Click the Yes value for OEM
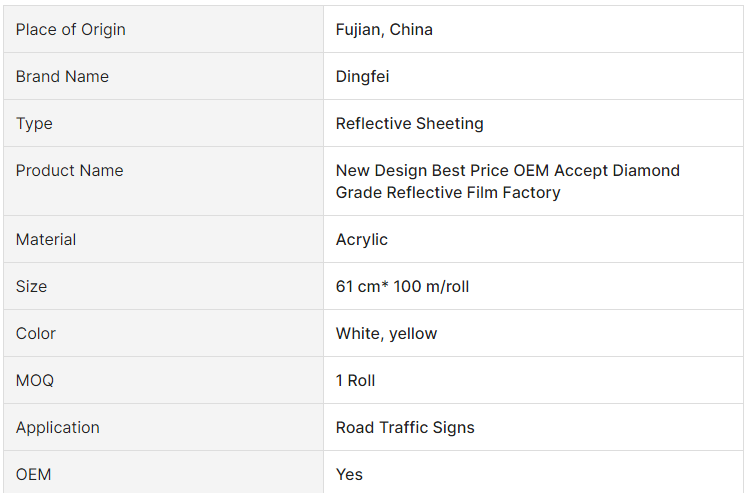 point(349,475)
